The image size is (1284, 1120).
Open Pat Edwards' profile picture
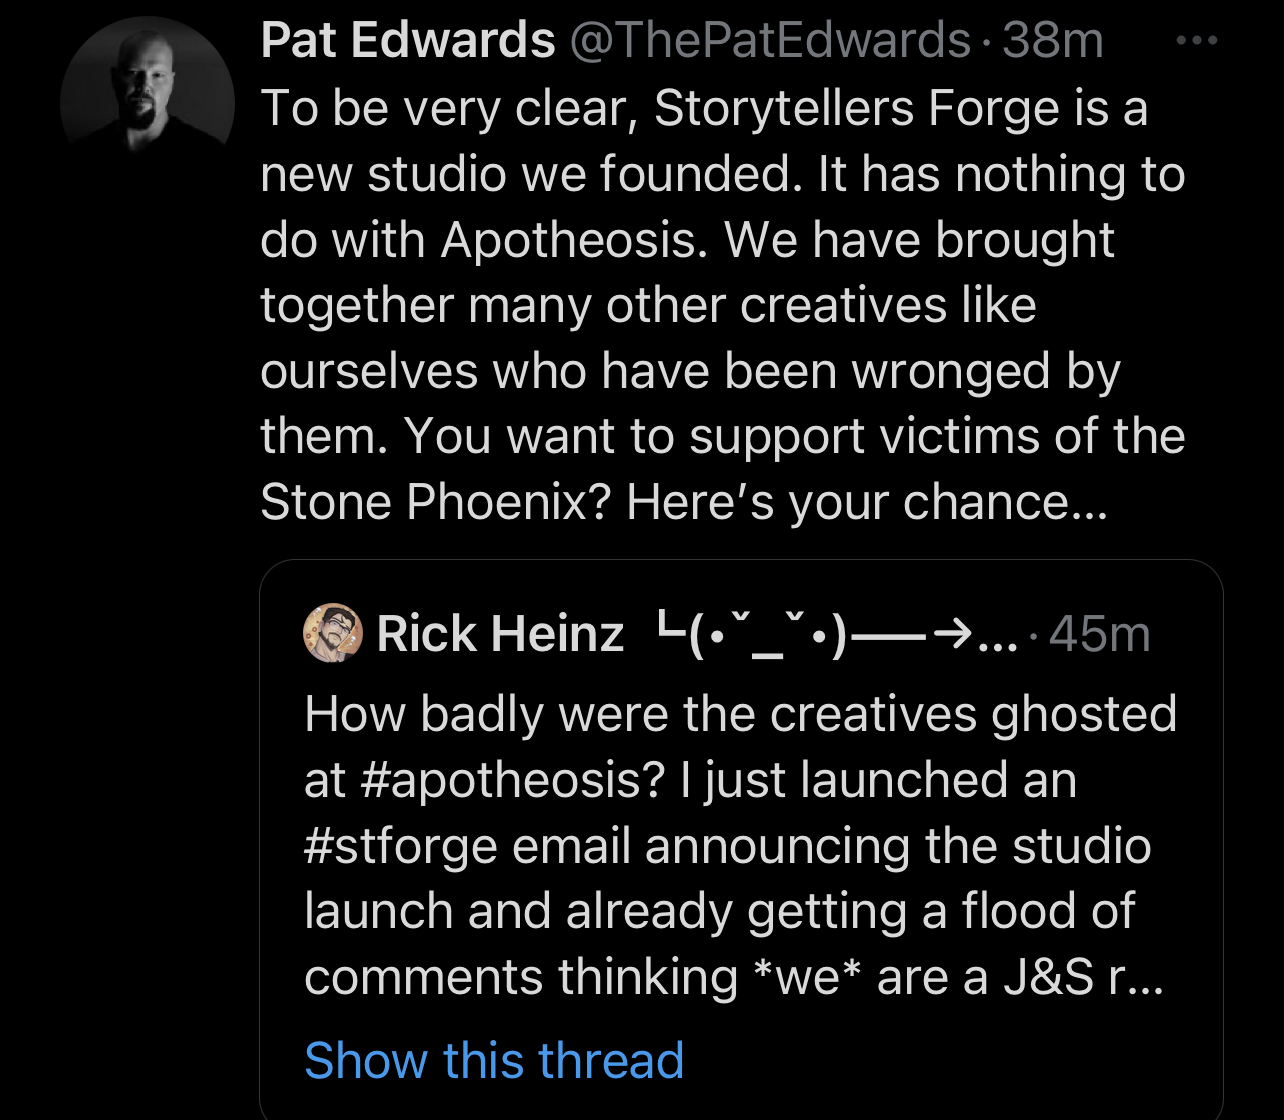pyautogui.click(x=147, y=103)
